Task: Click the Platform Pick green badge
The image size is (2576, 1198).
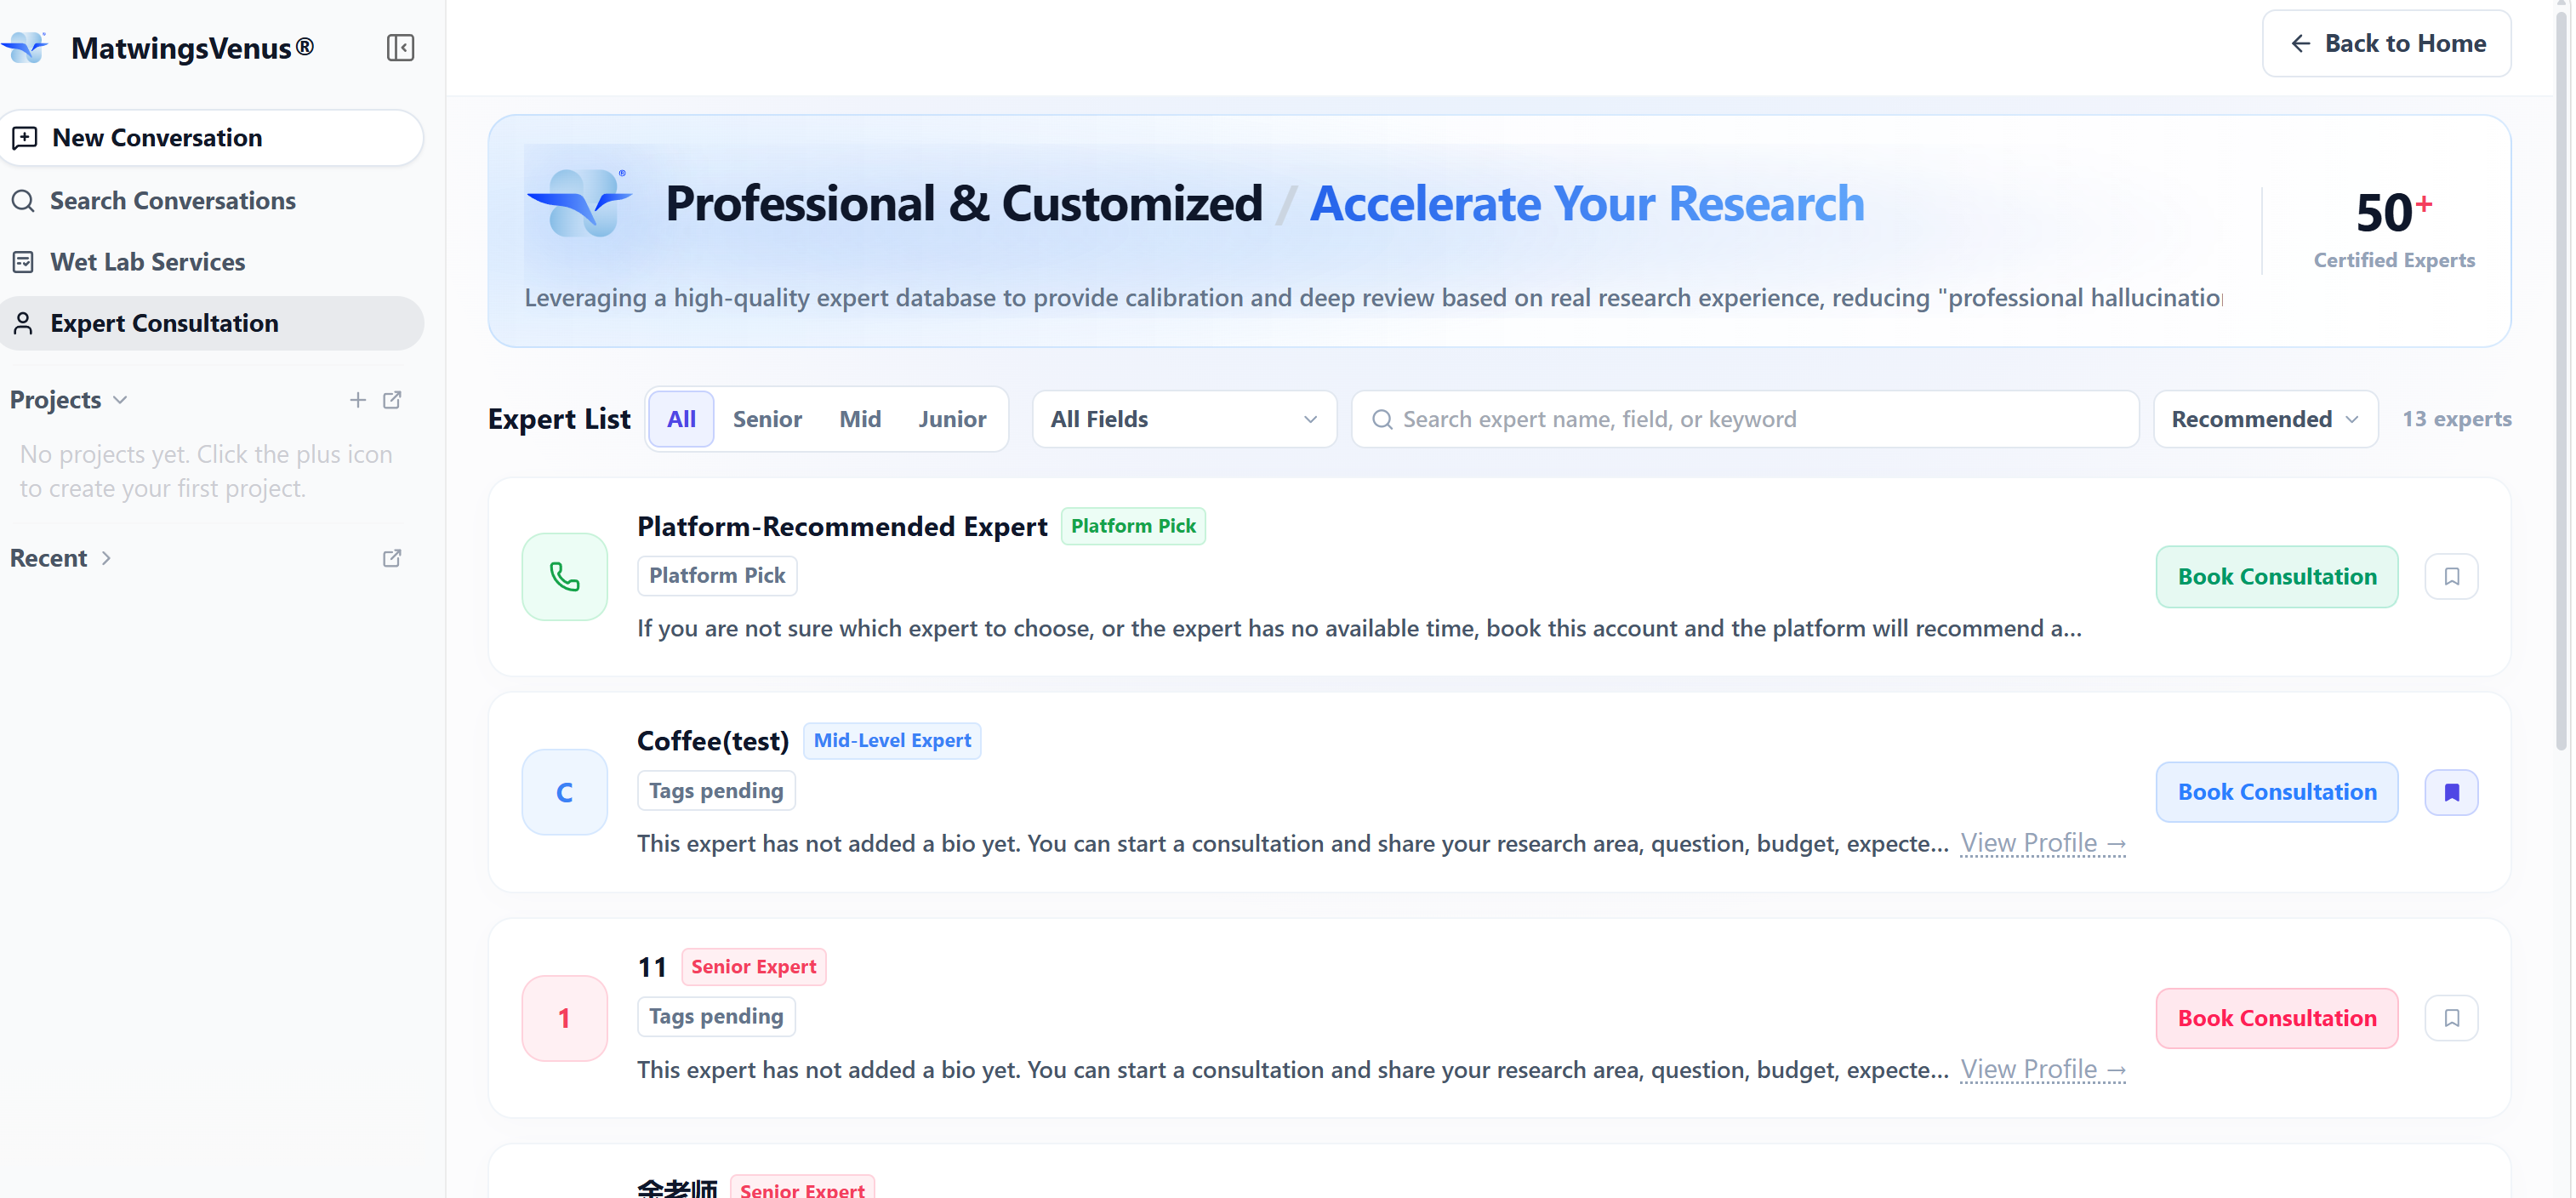Action: pyautogui.click(x=1133, y=526)
